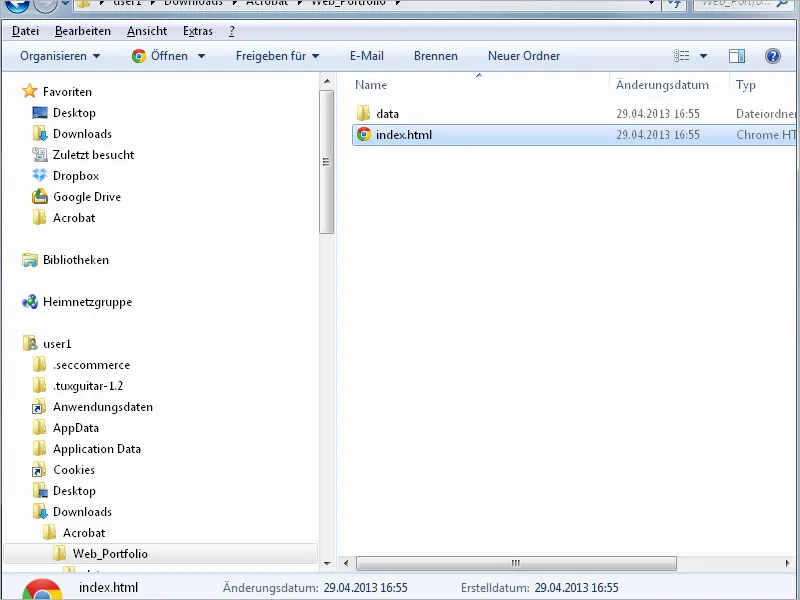Image resolution: width=800 pixels, height=600 pixels.
Task: Click the view mode icon
Action: click(x=682, y=56)
